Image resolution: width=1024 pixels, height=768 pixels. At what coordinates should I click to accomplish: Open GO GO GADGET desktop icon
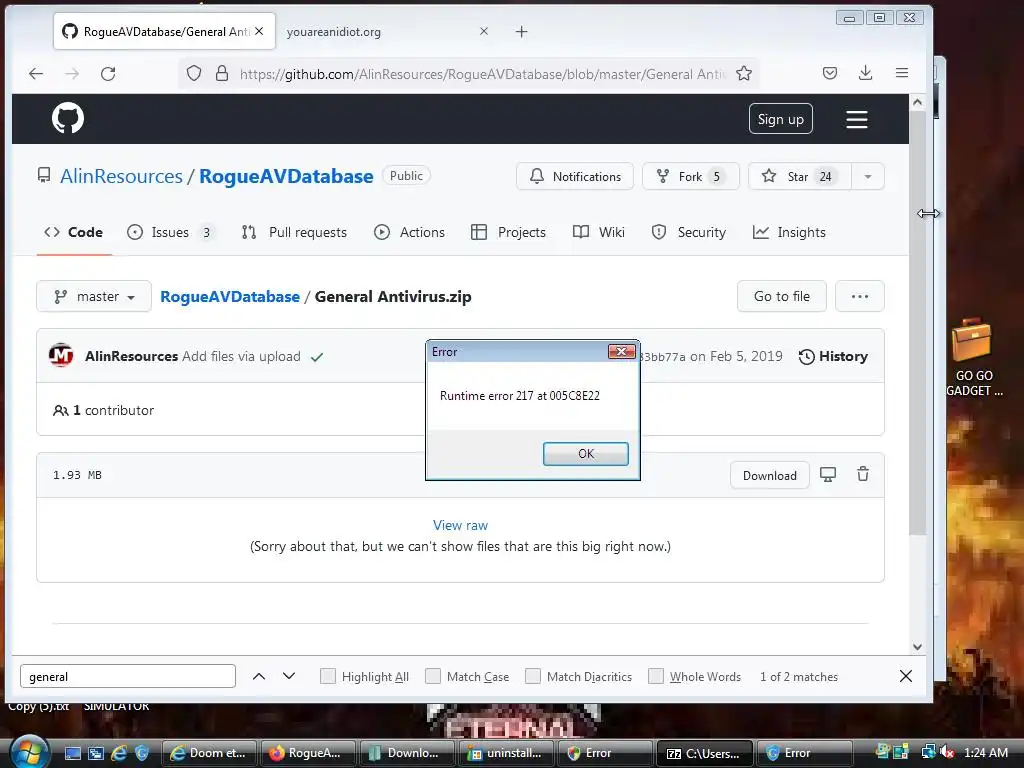(x=973, y=357)
